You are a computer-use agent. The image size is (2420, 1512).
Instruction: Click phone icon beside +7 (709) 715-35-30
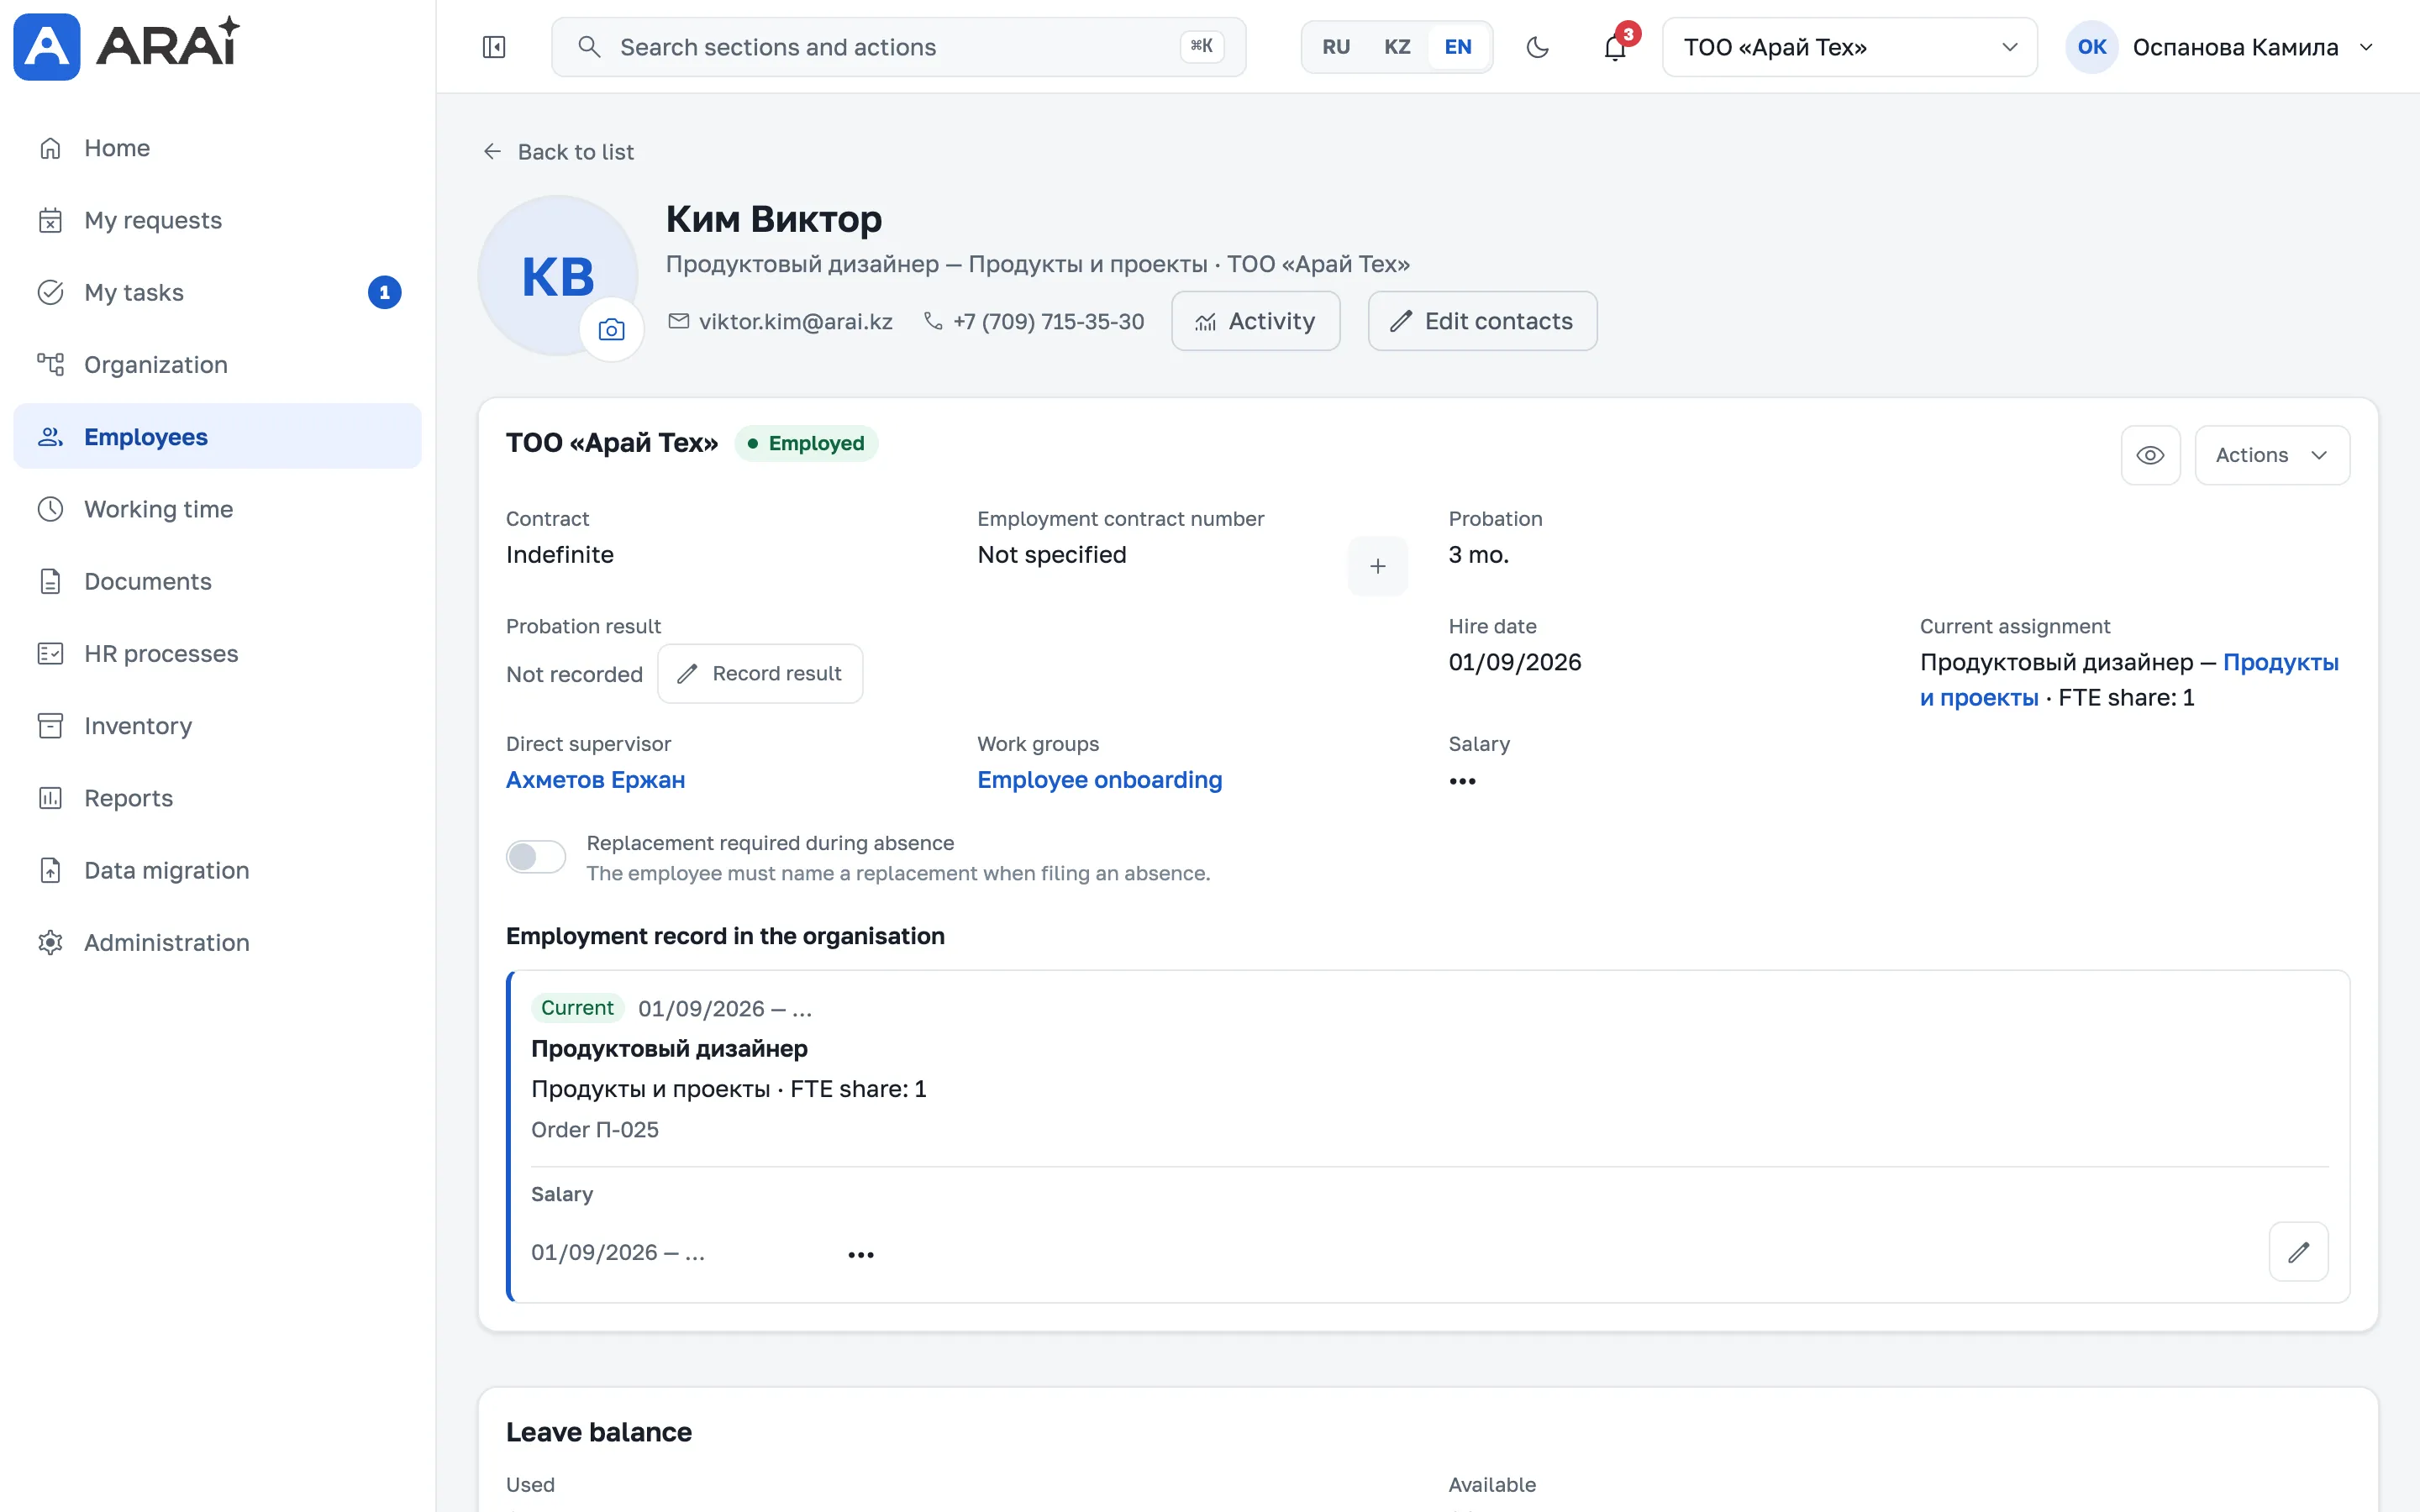click(933, 321)
